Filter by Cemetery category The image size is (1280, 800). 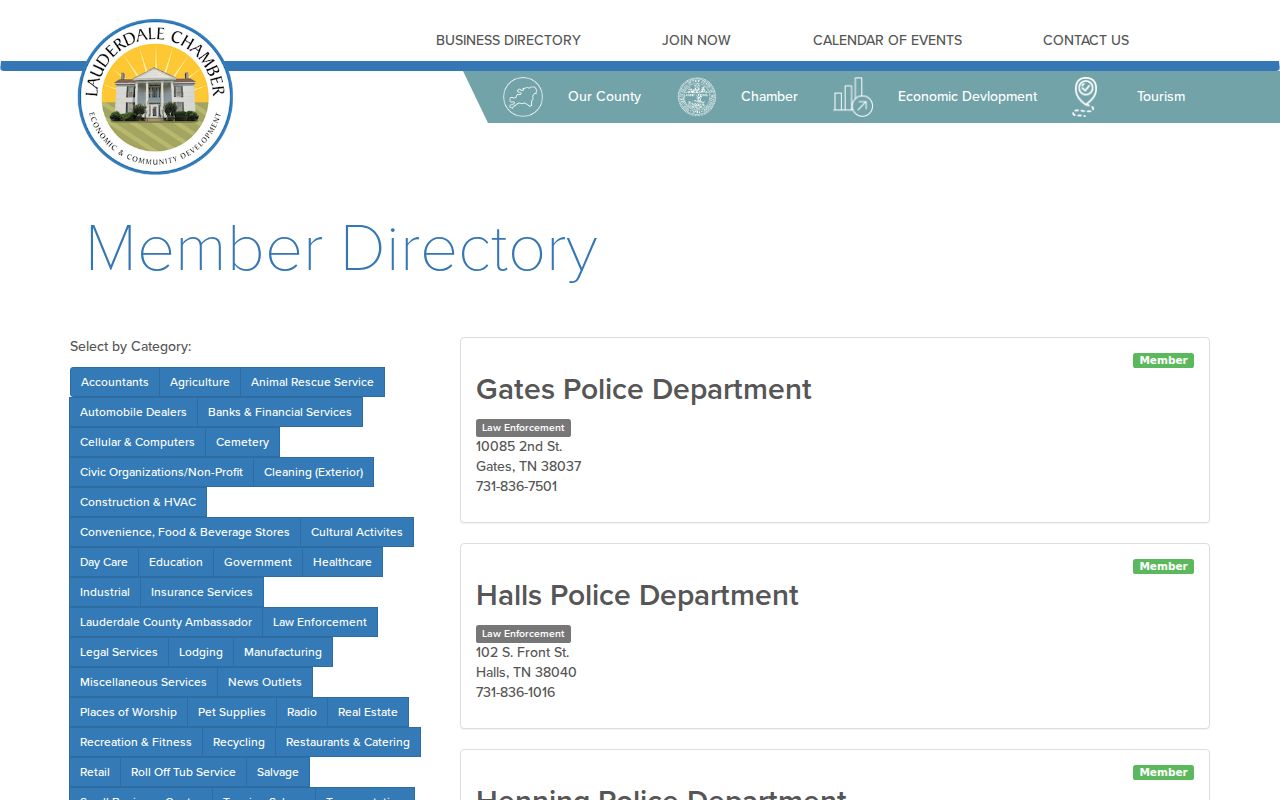point(242,442)
